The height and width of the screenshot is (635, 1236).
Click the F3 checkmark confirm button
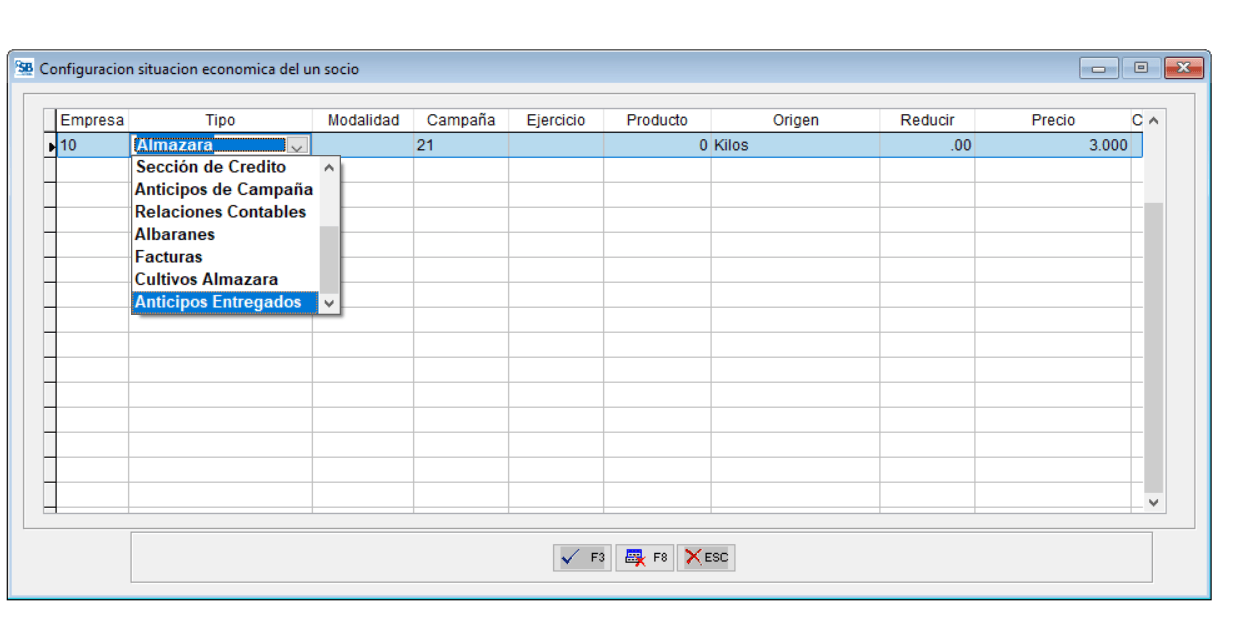coord(581,558)
